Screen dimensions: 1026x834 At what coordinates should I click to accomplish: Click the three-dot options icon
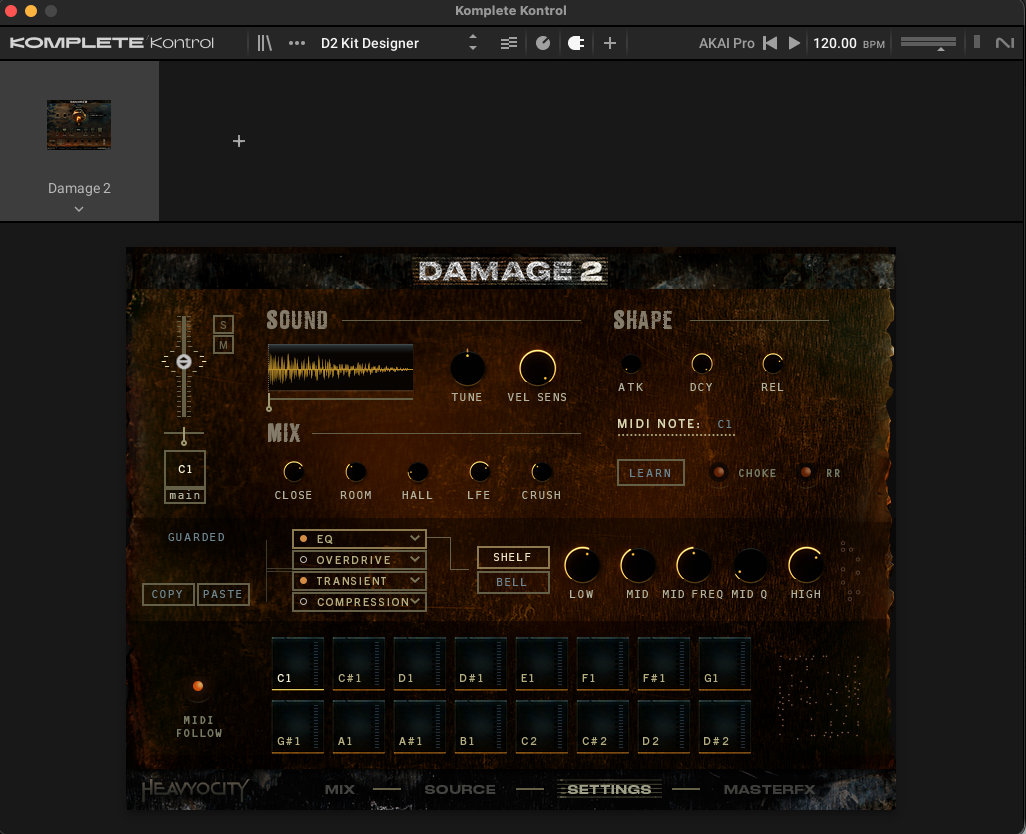tap(296, 43)
